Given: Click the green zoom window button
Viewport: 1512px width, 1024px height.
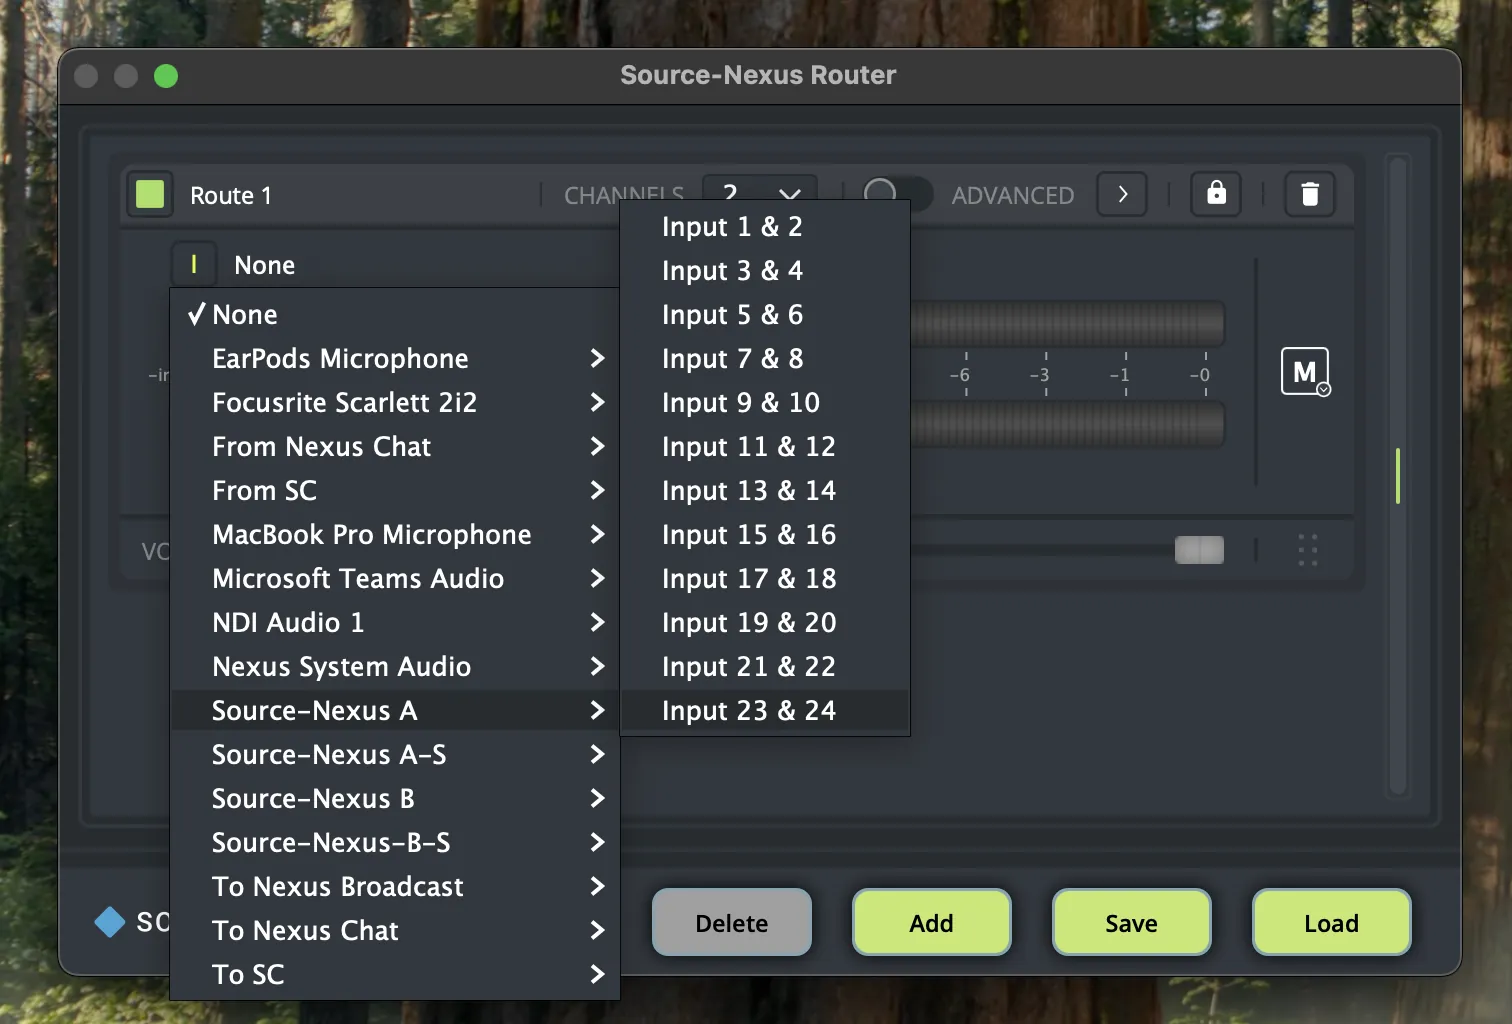Looking at the screenshot, I should tap(166, 76).
